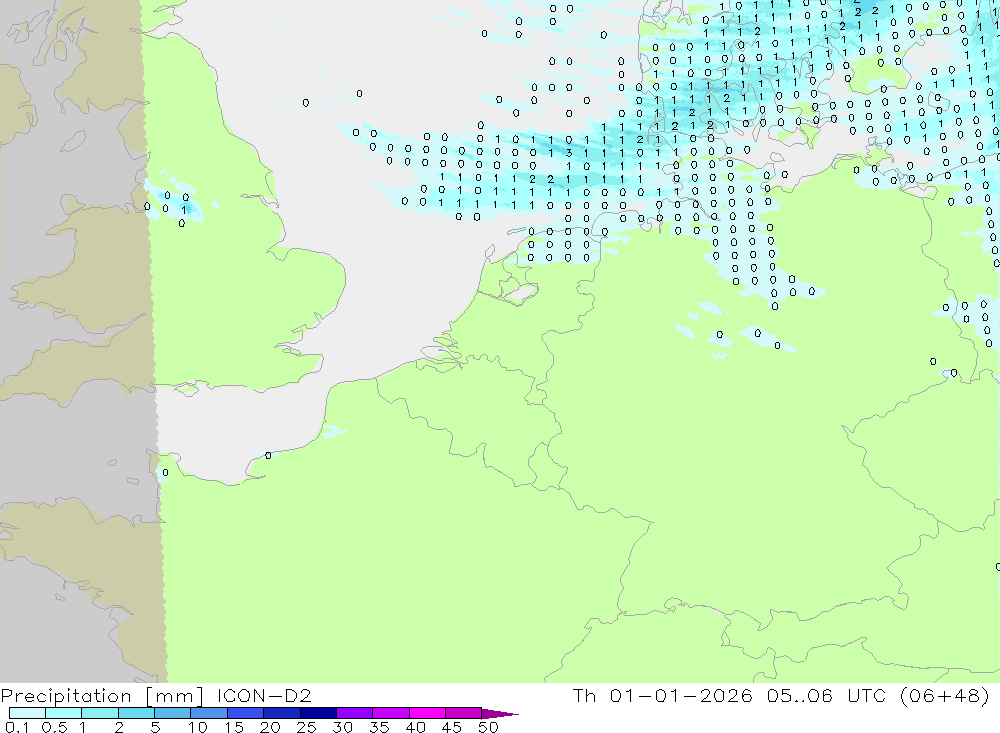Click the "ICON-D2" model label
Image resolution: width=1000 pixels, height=733 pixels.
[264, 696]
